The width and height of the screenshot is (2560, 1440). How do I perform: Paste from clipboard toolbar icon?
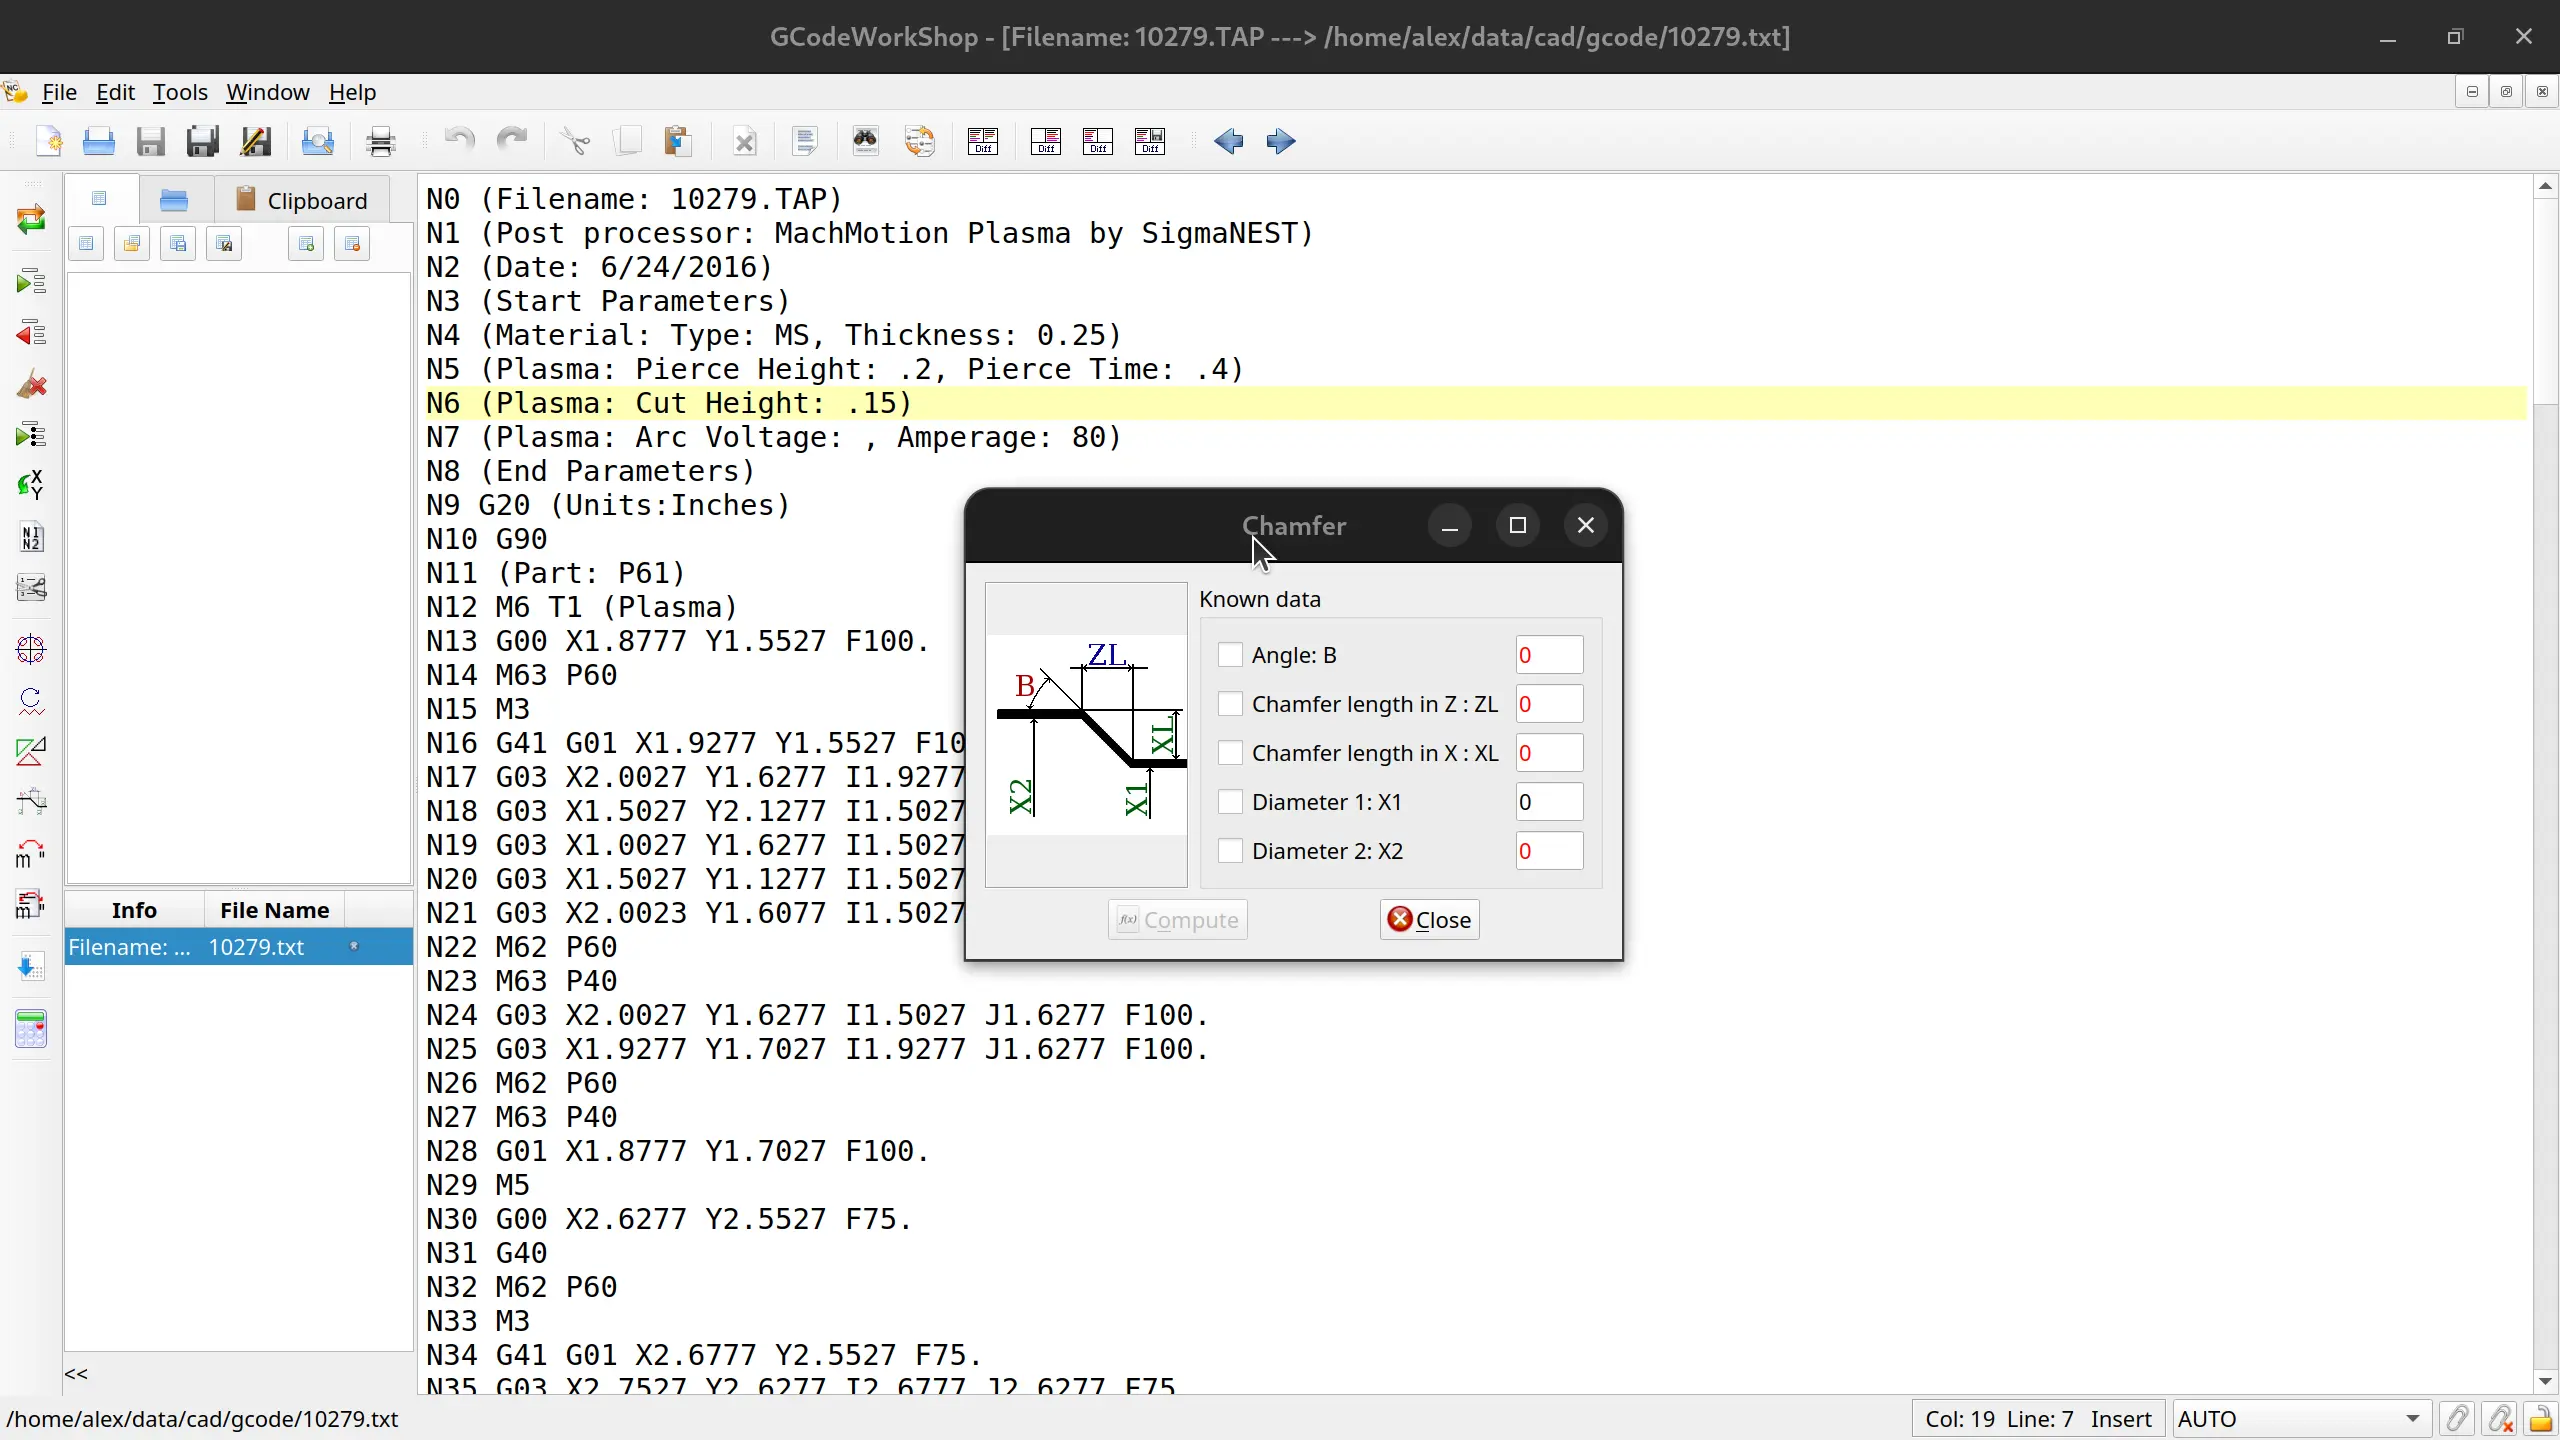[679, 141]
